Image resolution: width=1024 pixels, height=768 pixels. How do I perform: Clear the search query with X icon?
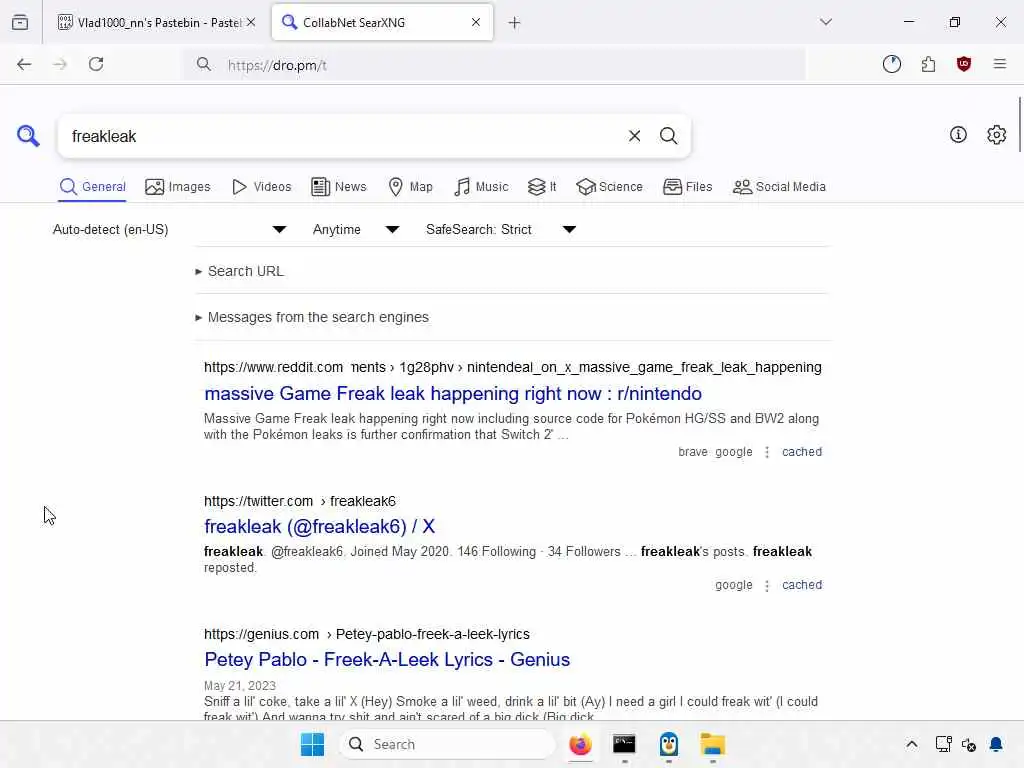(x=634, y=136)
